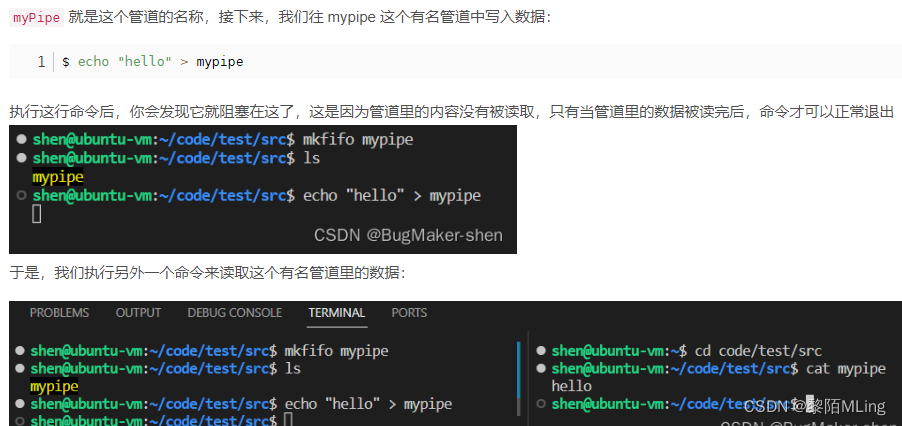Click line number 1 in the code block
The width and height of the screenshot is (902, 426).
(41, 61)
